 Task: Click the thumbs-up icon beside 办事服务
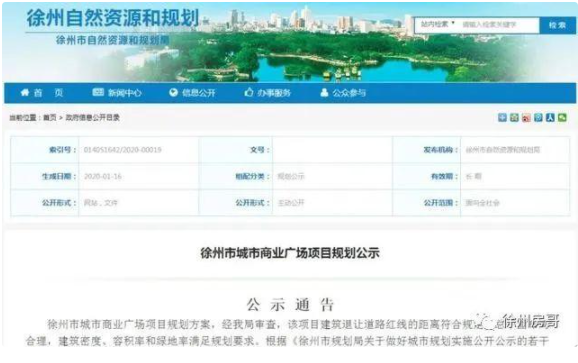tap(249, 92)
